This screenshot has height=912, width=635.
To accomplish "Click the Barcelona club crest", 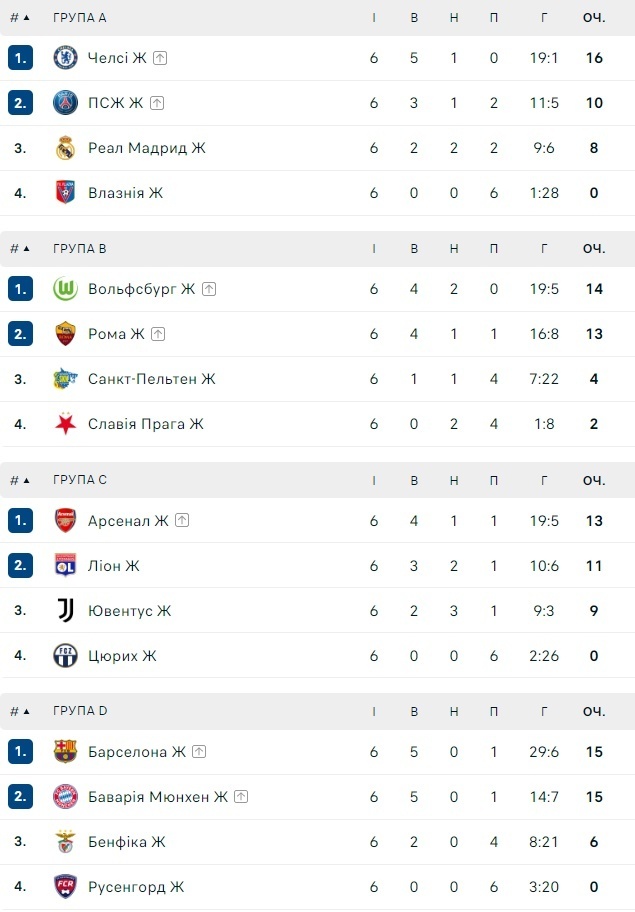I will 65,751.
